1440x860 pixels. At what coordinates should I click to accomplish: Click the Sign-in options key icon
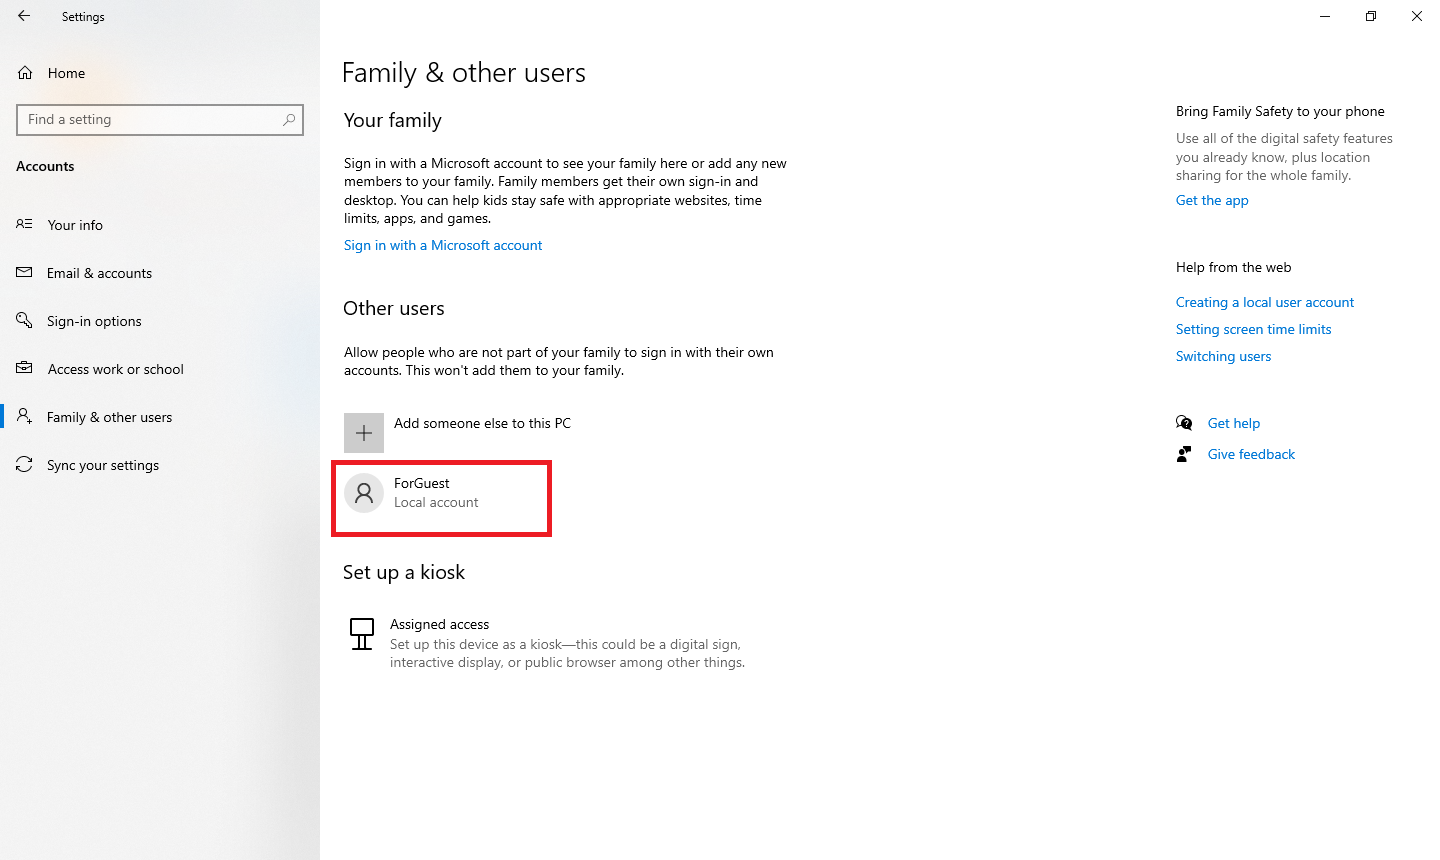[24, 320]
